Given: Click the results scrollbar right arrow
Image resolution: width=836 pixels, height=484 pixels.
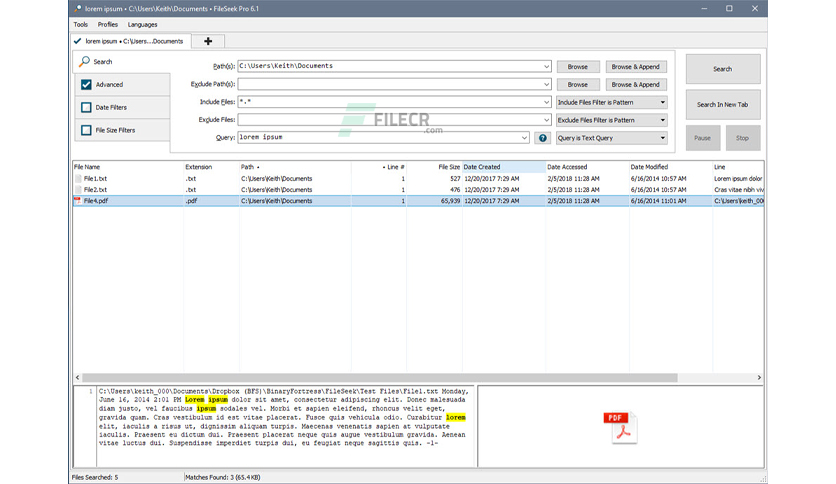Looking at the screenshot, I should [x=759, y=377].
